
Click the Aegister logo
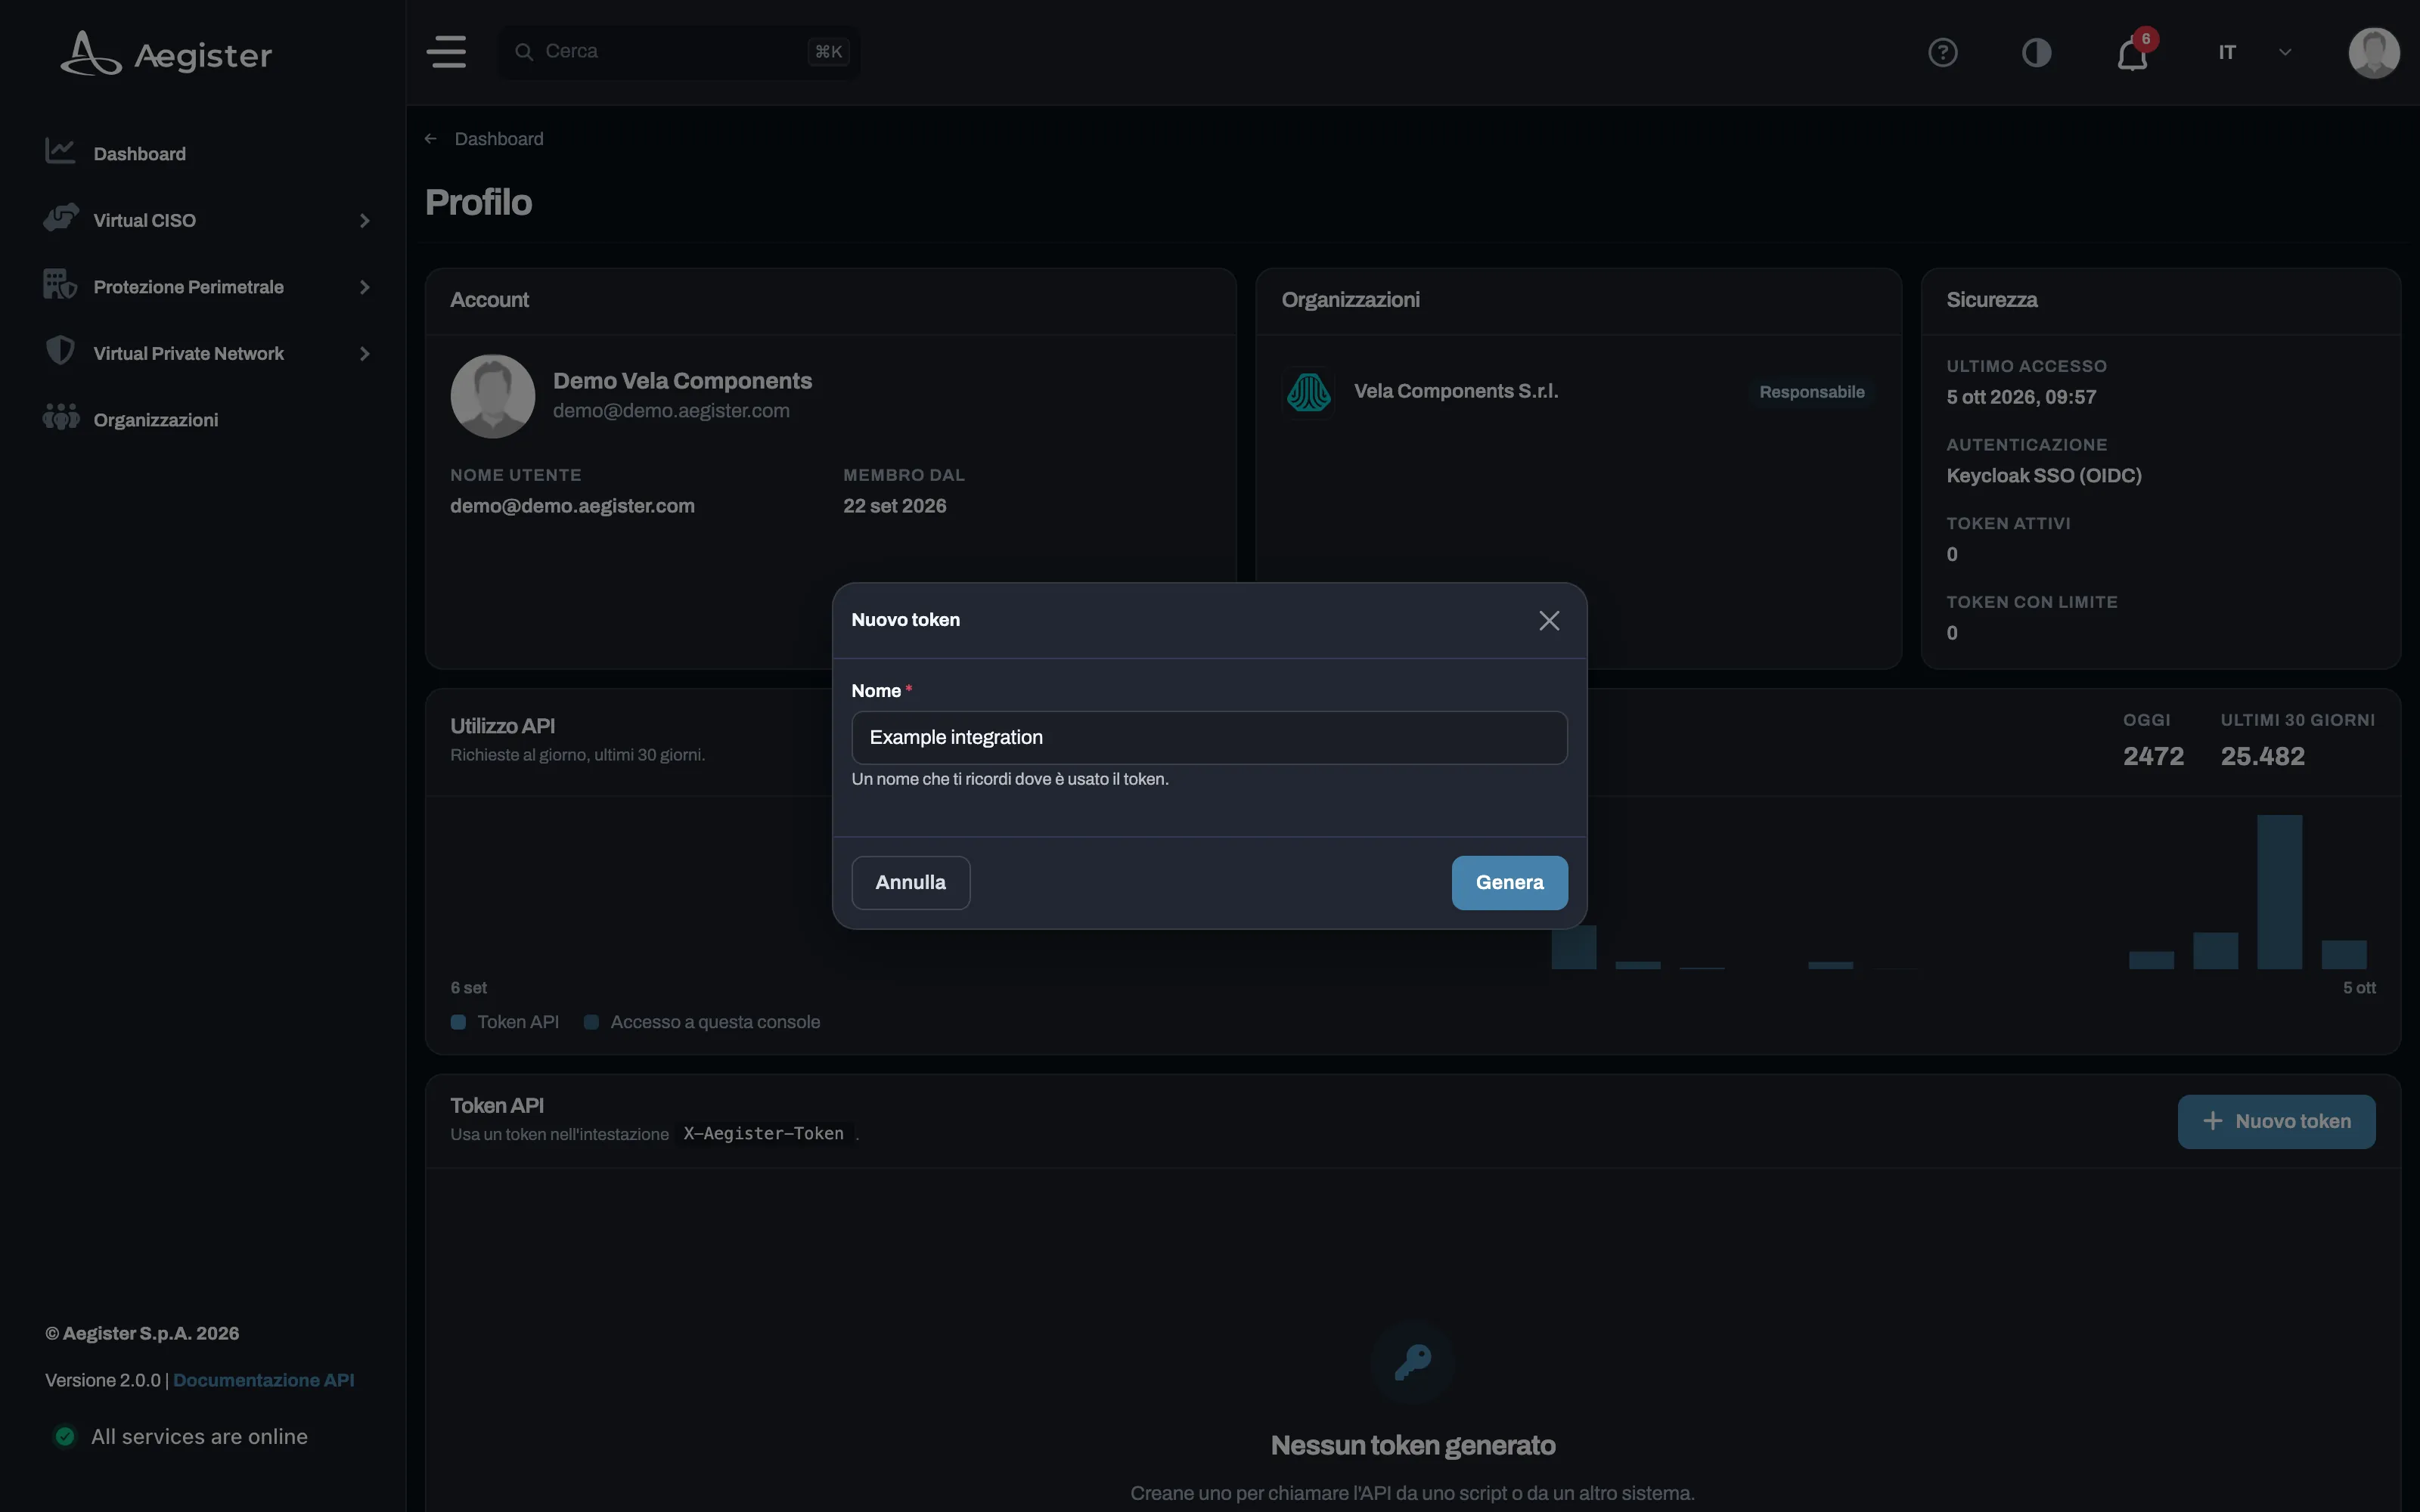click(166, 53)
